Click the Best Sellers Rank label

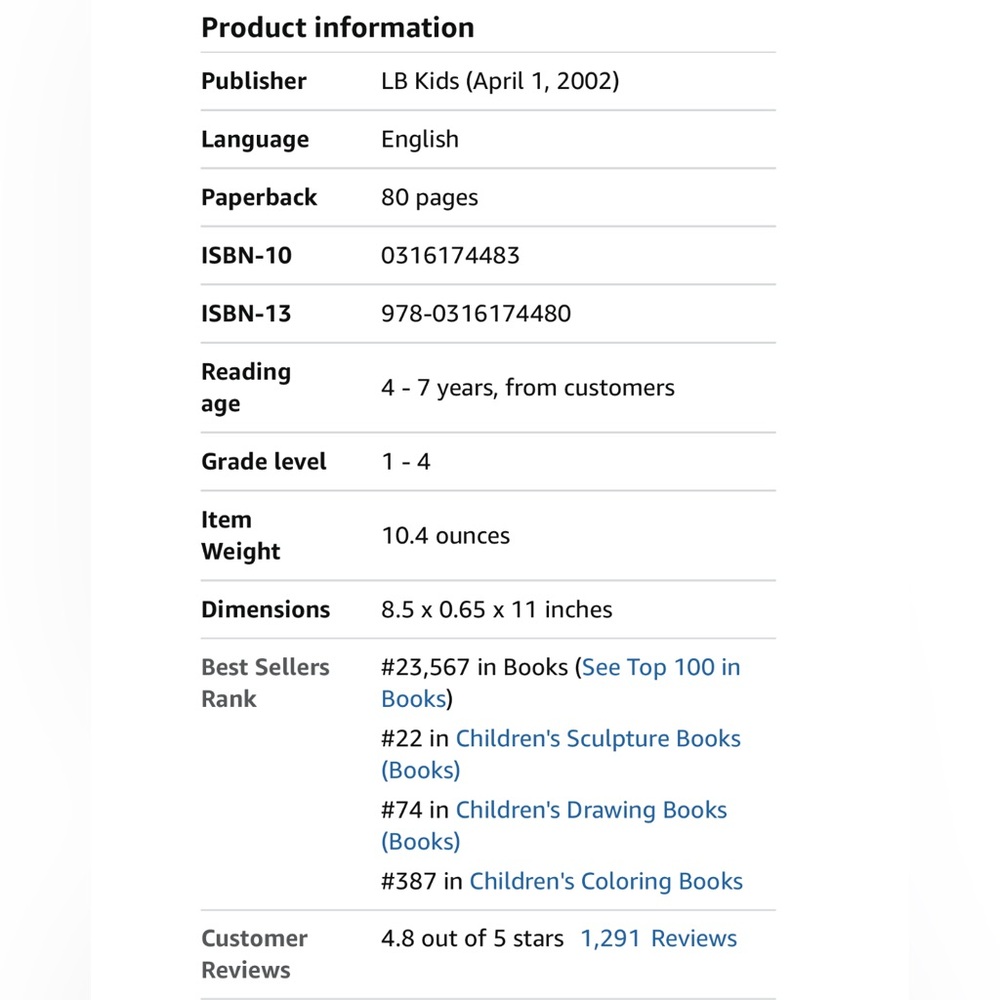point(265,683)
